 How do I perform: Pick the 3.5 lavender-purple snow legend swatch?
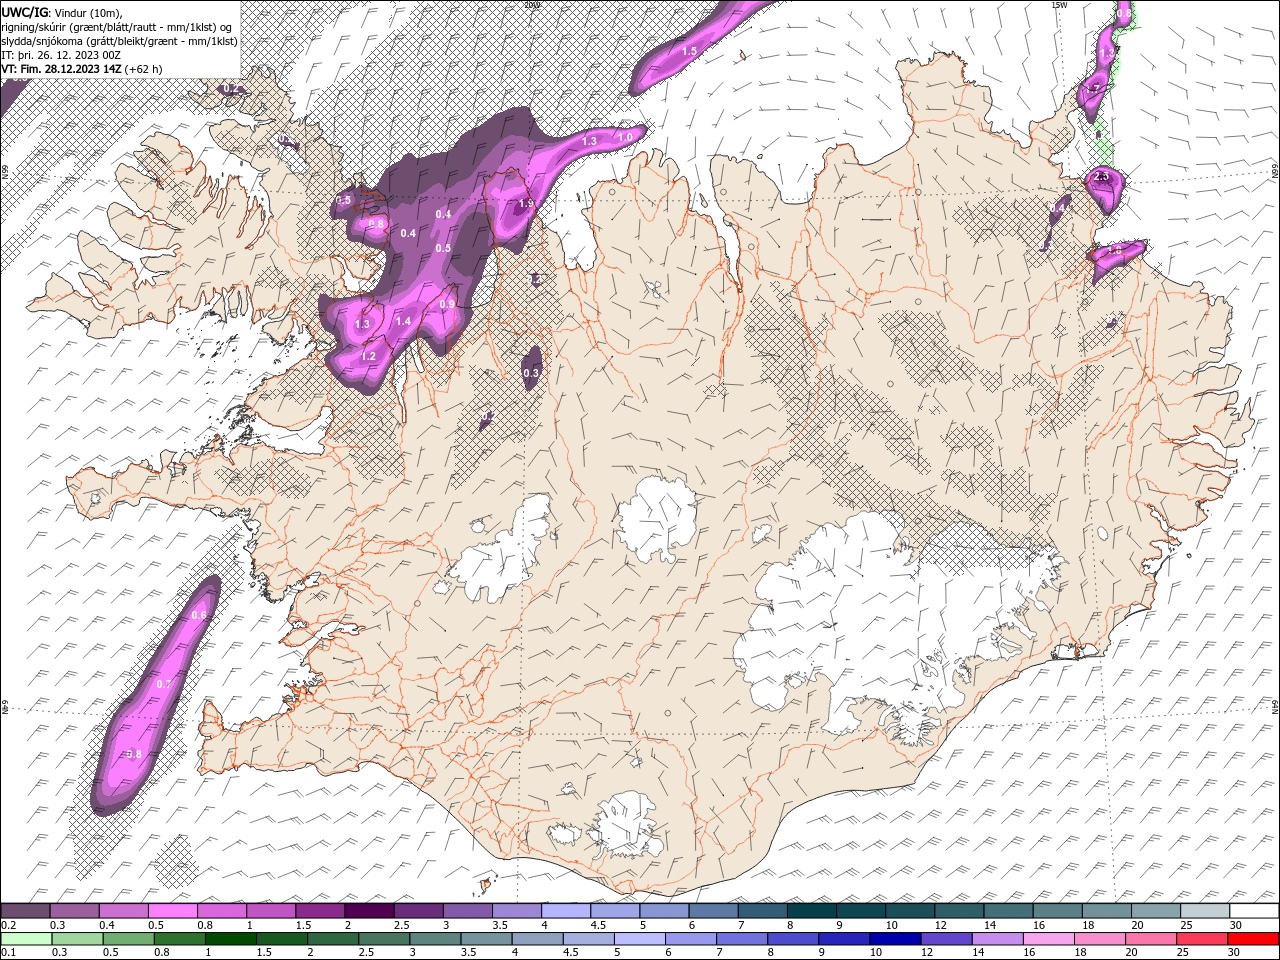(x=516, y=911)
